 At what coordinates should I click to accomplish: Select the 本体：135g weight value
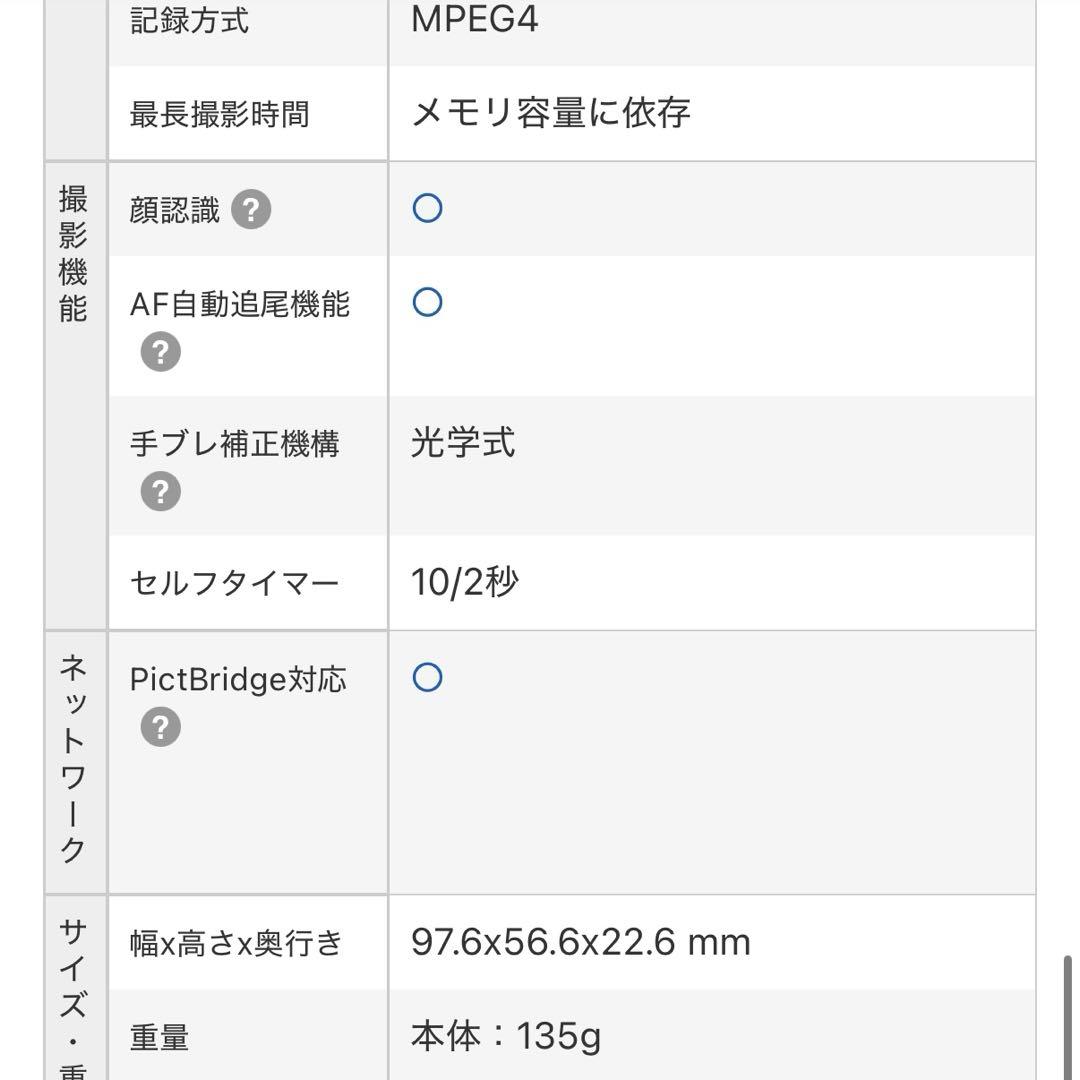(506, 1037)
